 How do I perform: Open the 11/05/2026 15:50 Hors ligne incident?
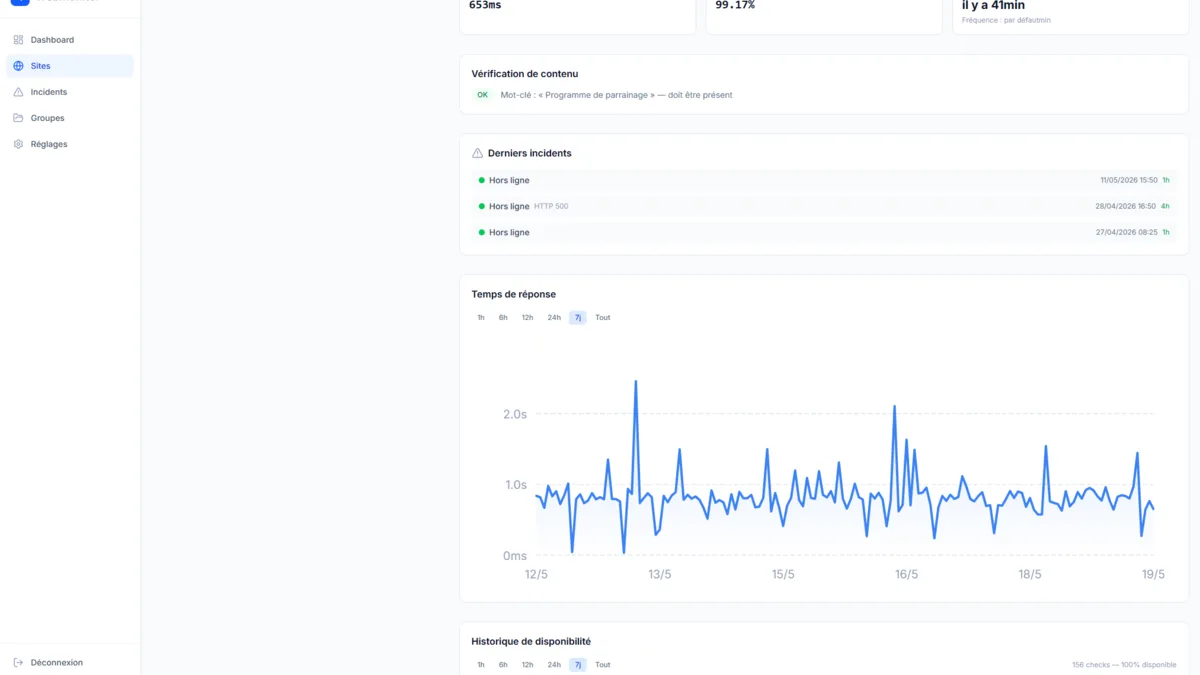click(x=824, y=180)
